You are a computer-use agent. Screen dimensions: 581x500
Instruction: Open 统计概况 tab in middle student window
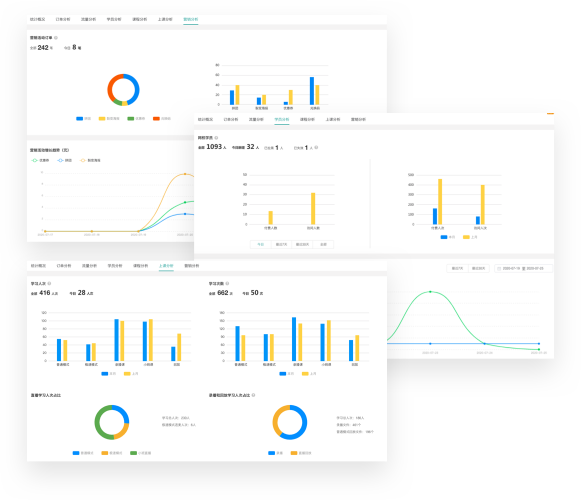click(205, 119)
